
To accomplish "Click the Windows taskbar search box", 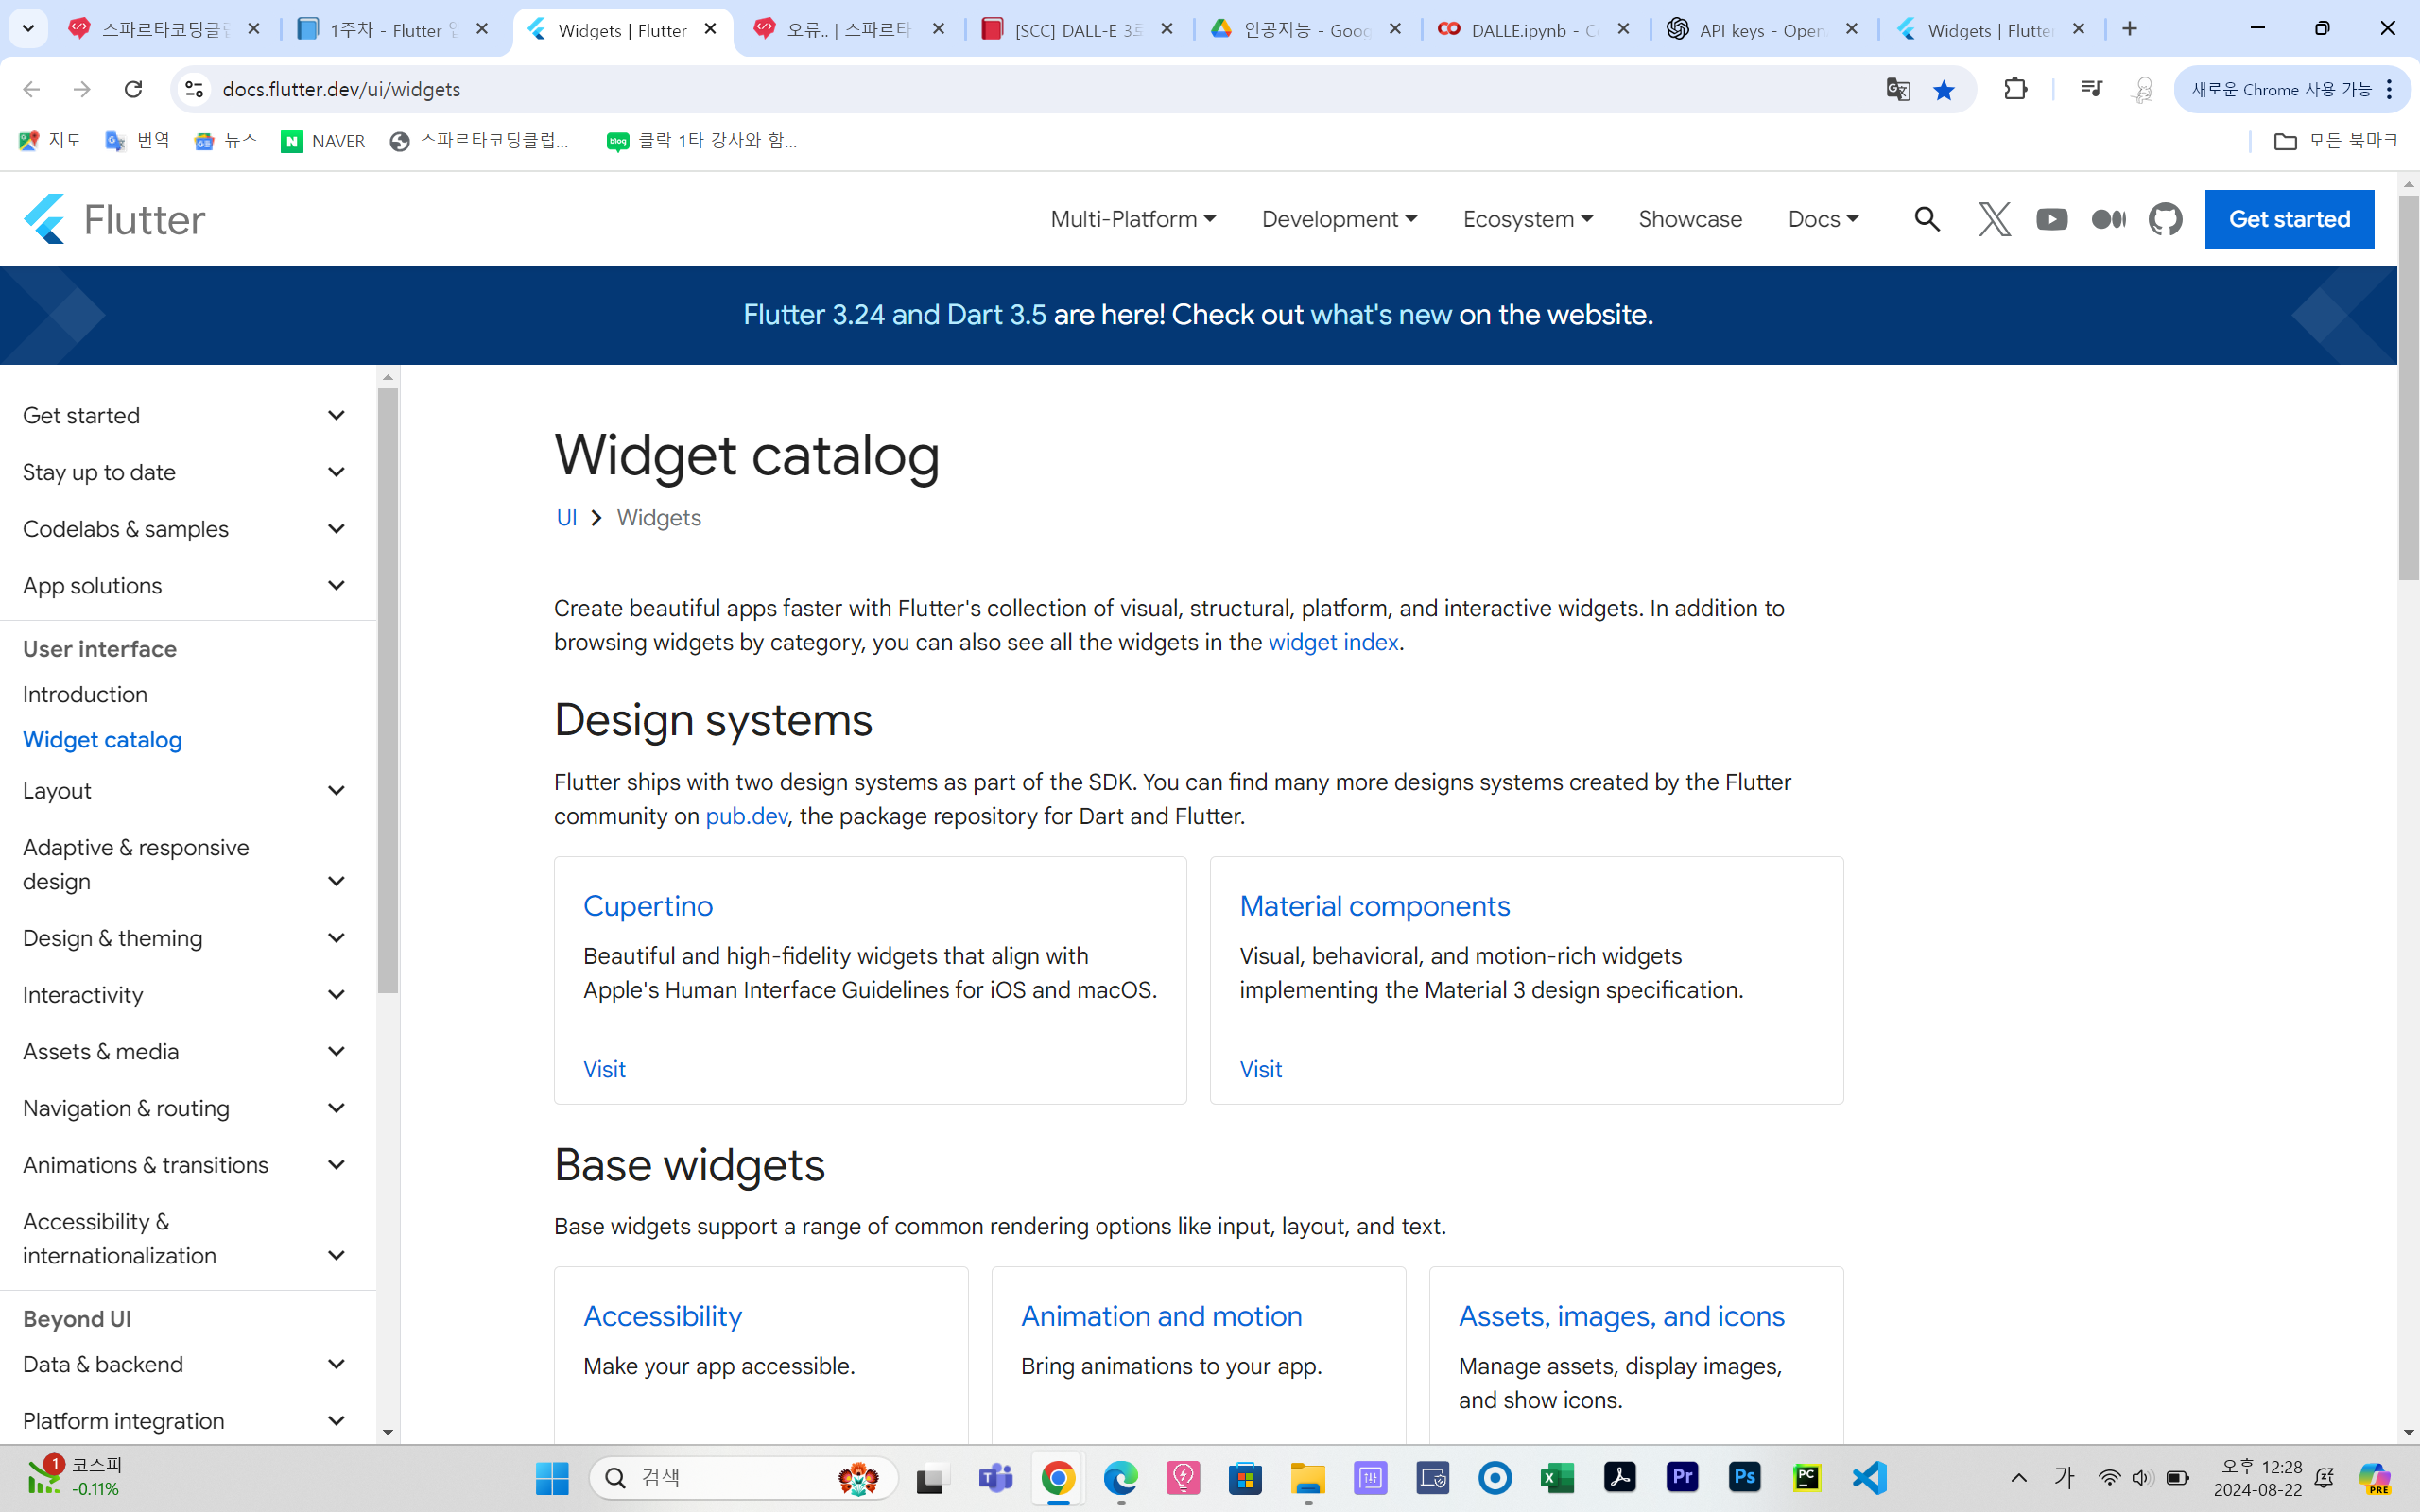I will [x=744, y=1477].
